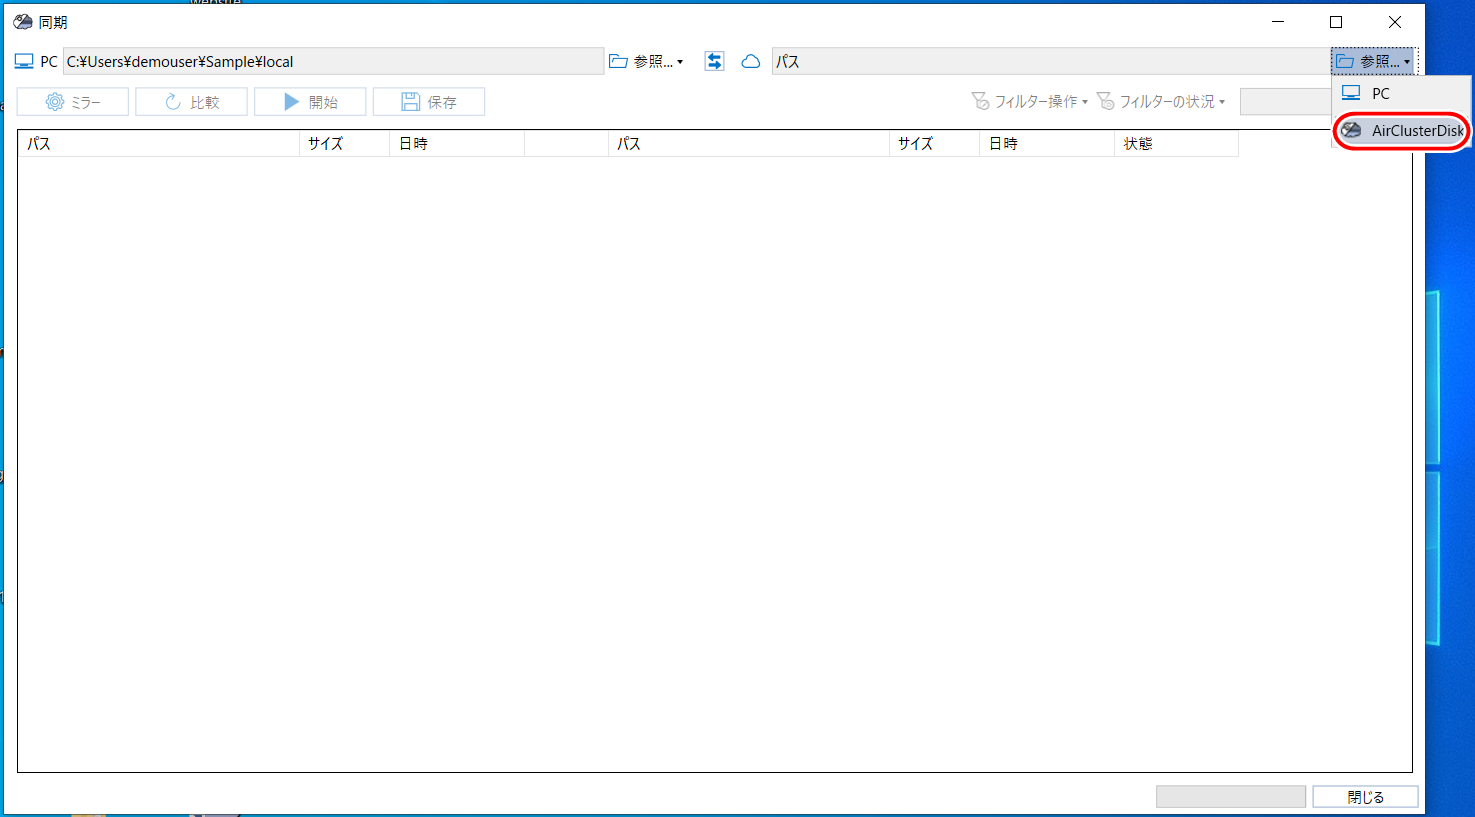Viewport: 1475px width, 817px height.
Task: Choose PC in the browse dropdown menu
Action: (1380, 94)
